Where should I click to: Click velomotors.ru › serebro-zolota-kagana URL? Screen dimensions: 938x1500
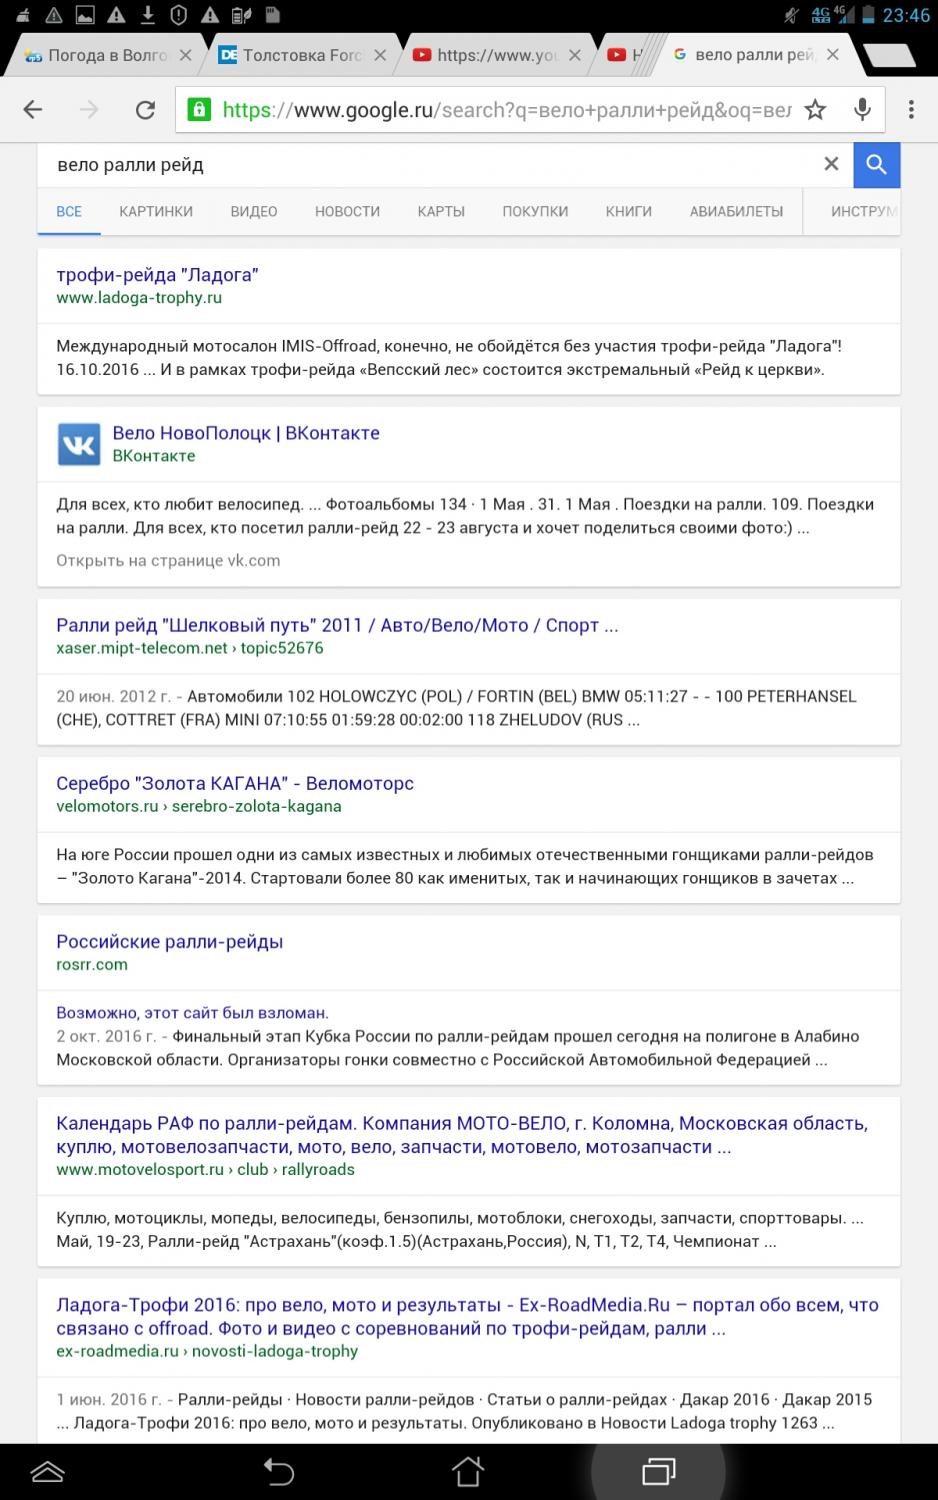pos(199,806)
